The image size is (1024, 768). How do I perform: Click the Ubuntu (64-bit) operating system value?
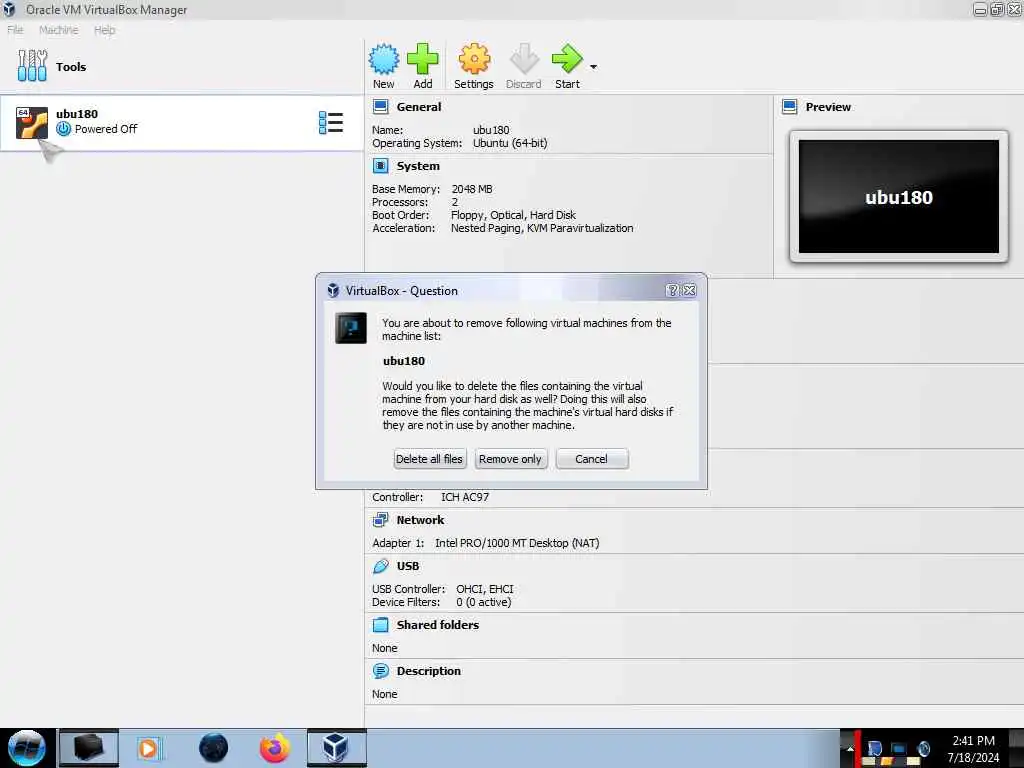pos(510,143)
